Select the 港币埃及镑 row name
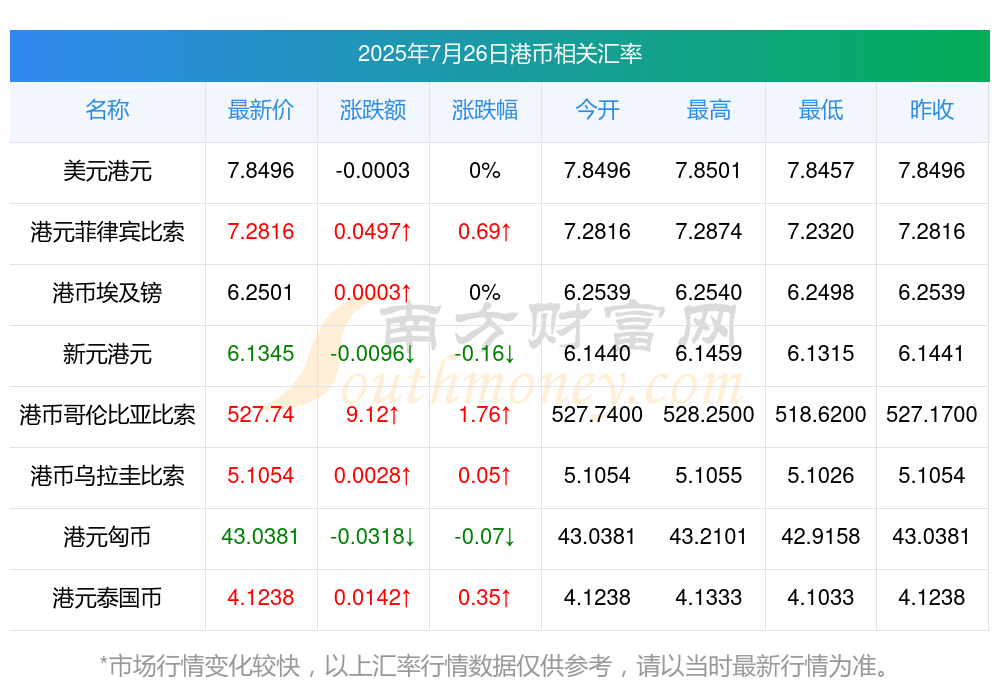 click(x=107, y=293)
